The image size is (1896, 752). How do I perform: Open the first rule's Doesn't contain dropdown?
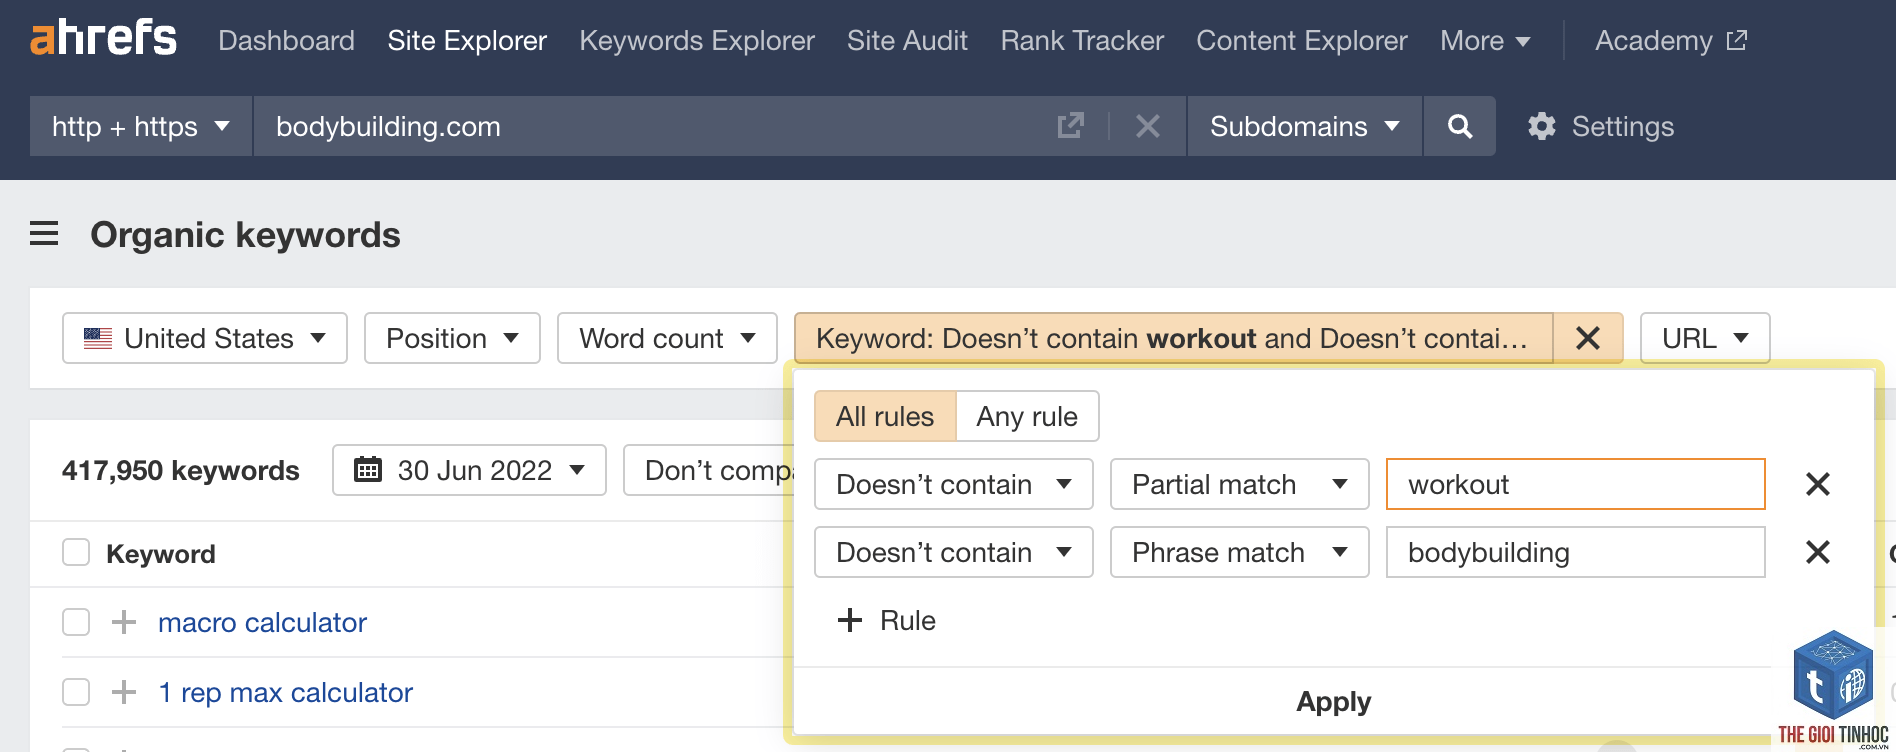(954, 484)
